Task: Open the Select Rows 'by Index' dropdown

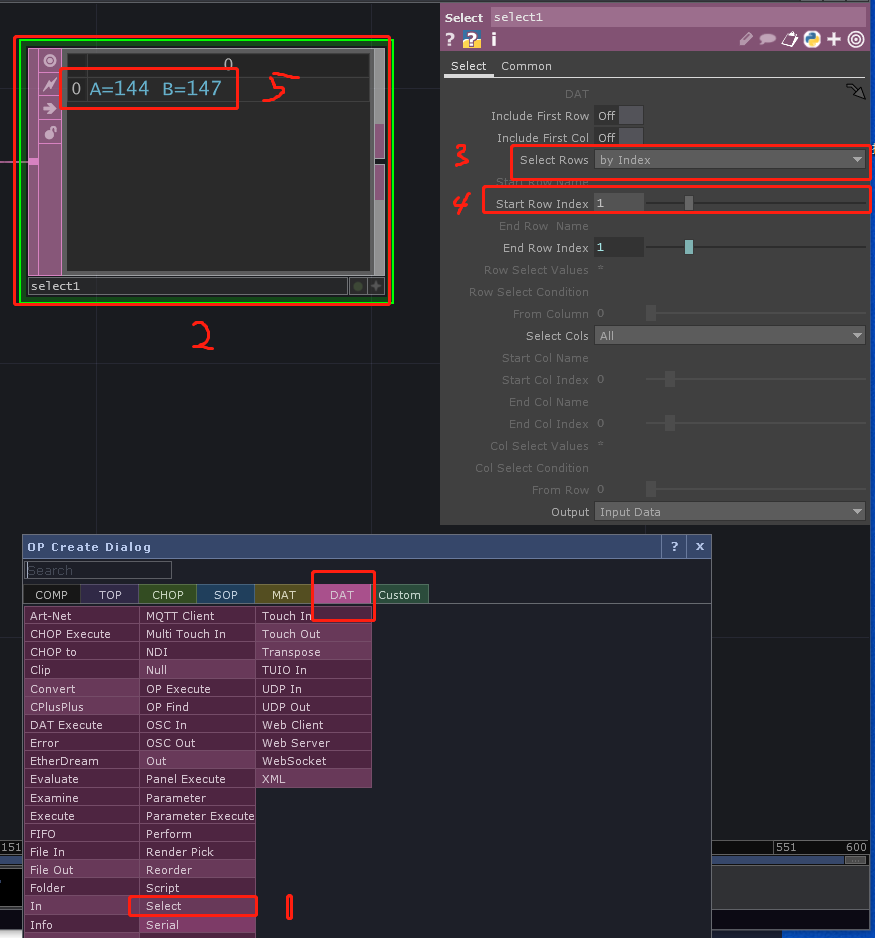Action: pyautogui.click(x=730, y=159)
